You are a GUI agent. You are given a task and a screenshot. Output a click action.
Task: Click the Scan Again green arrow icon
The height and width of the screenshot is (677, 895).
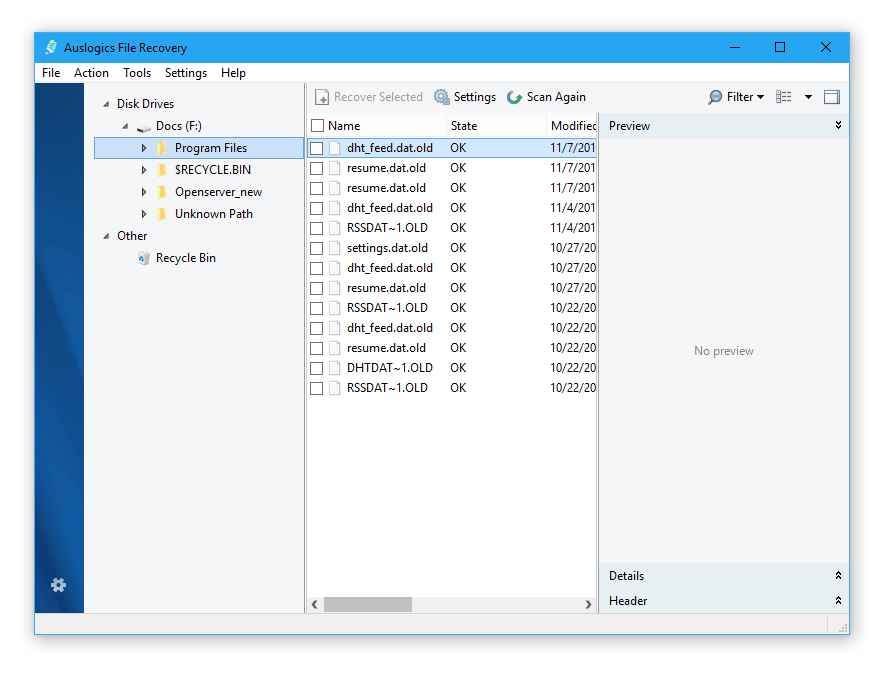[x=514, y=98]
